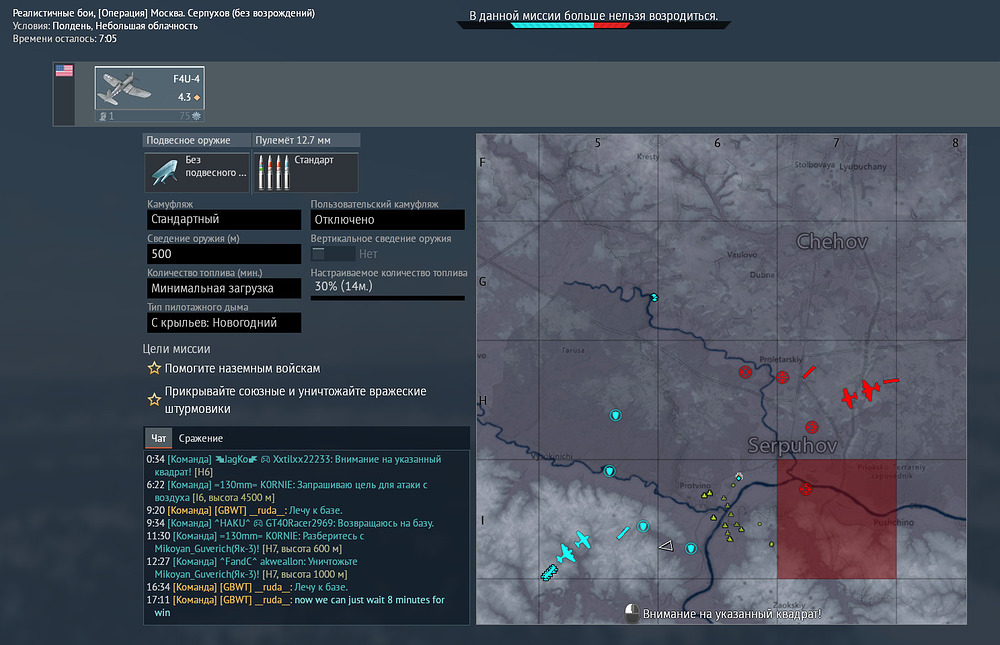Click the right red enemy plane
The height and width of the screenshot is (645, 1000).
(870, 389)
